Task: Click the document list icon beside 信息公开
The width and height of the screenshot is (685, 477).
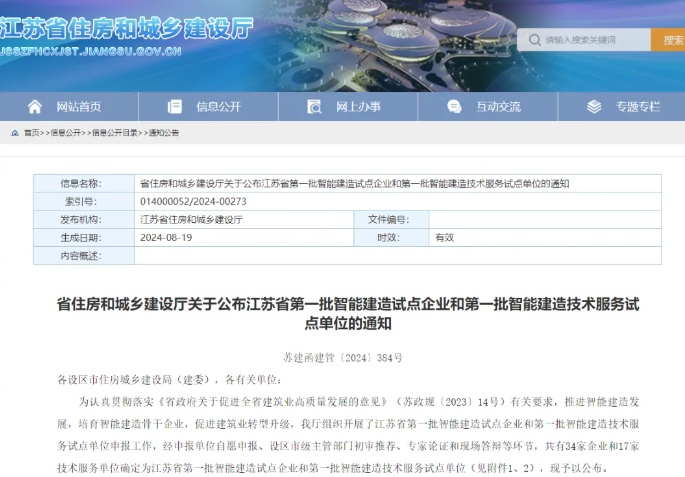Action: point(175,106)
